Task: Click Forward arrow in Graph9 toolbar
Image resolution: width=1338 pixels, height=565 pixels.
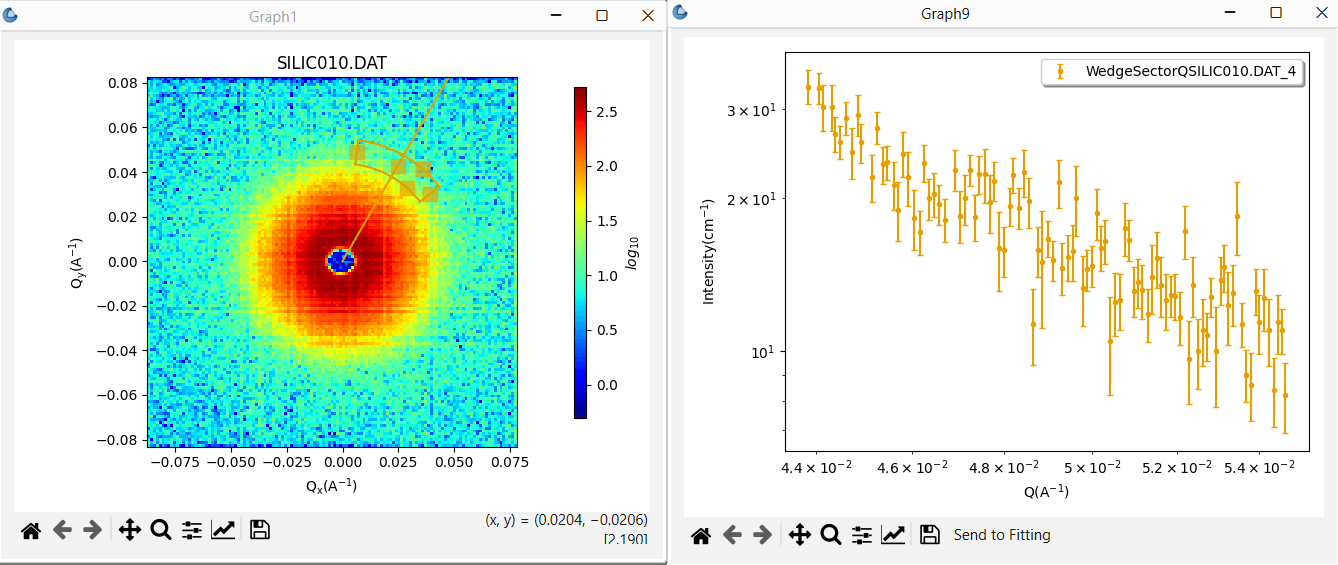Action: tap(762, 536)
